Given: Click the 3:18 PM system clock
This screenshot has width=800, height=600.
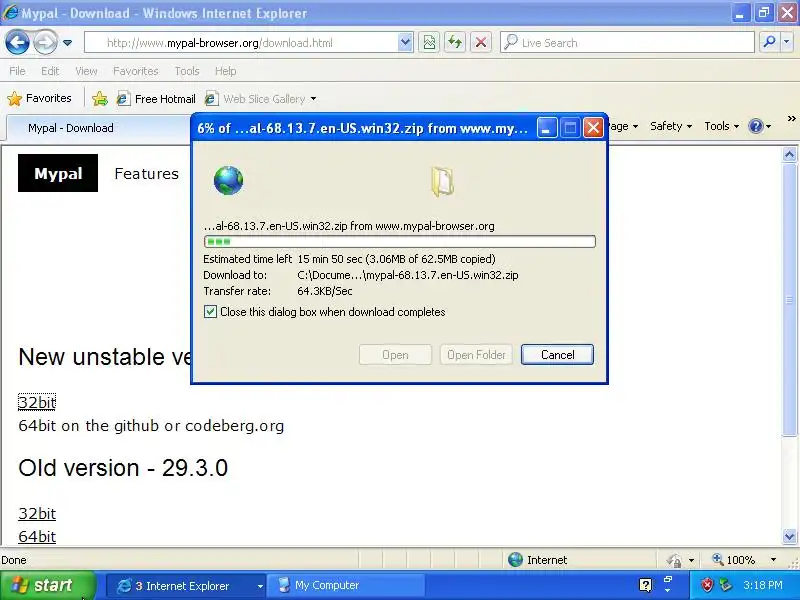Looking at the screenshot, I should coord(763,585).
